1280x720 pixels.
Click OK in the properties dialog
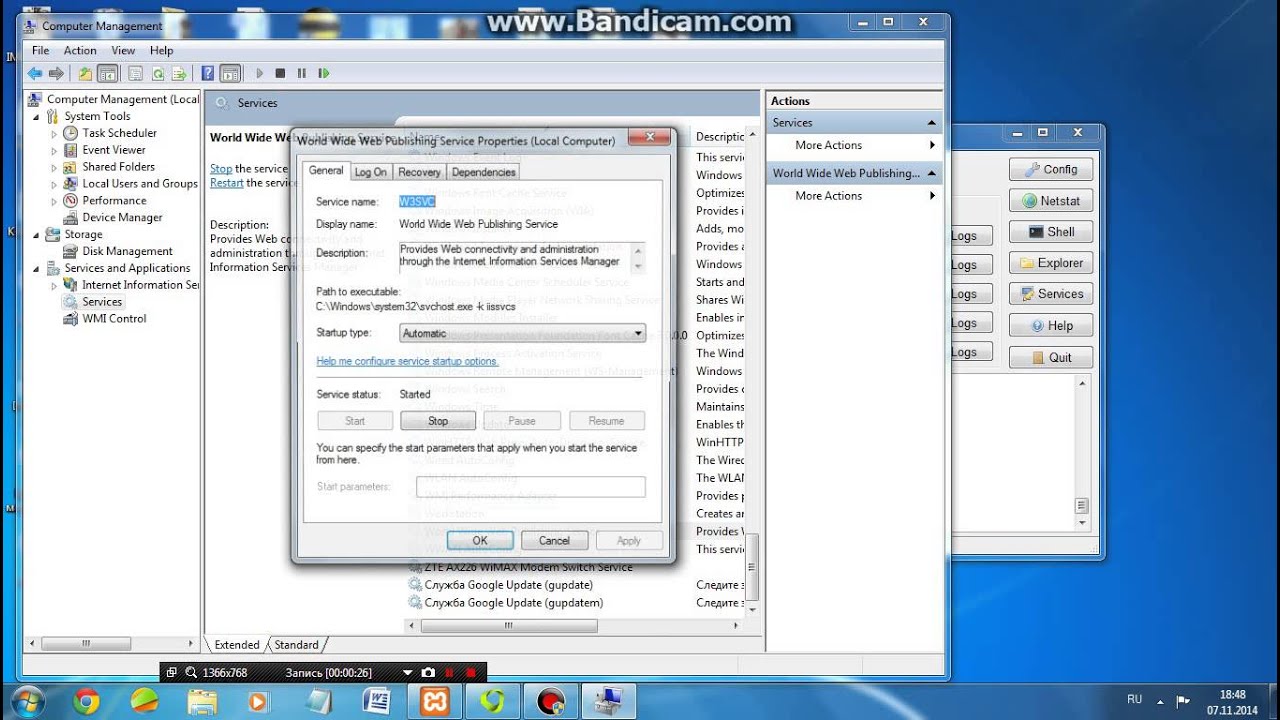click(480, 540)
